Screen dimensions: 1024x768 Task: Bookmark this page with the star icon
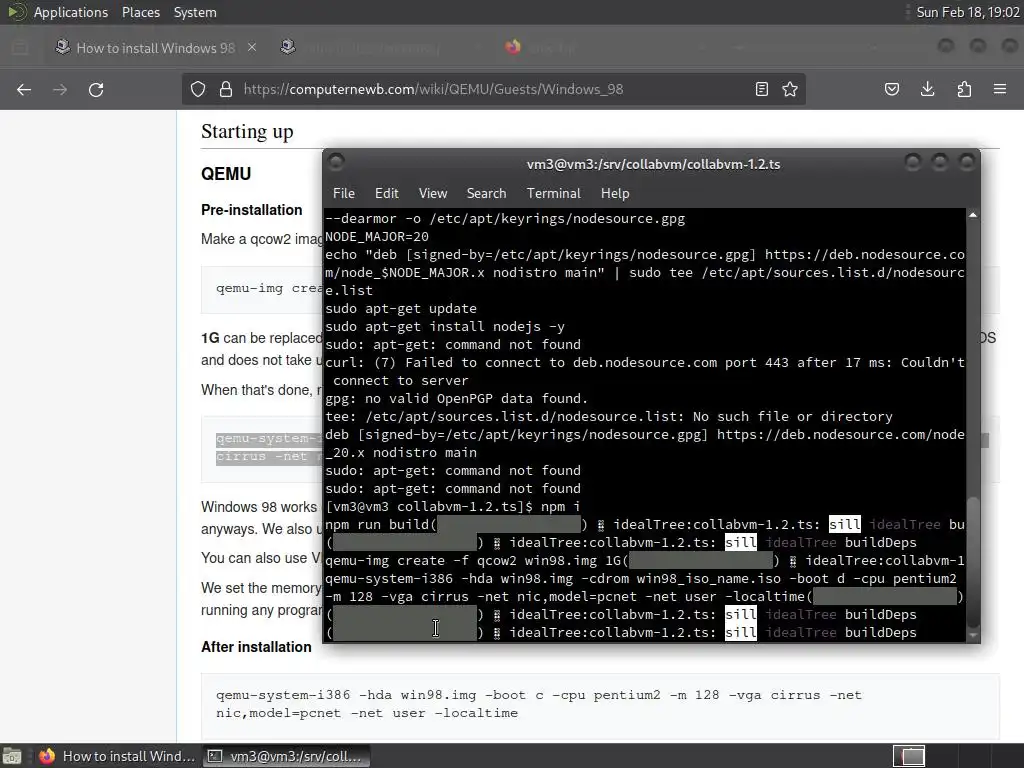(x=790, y=89)
